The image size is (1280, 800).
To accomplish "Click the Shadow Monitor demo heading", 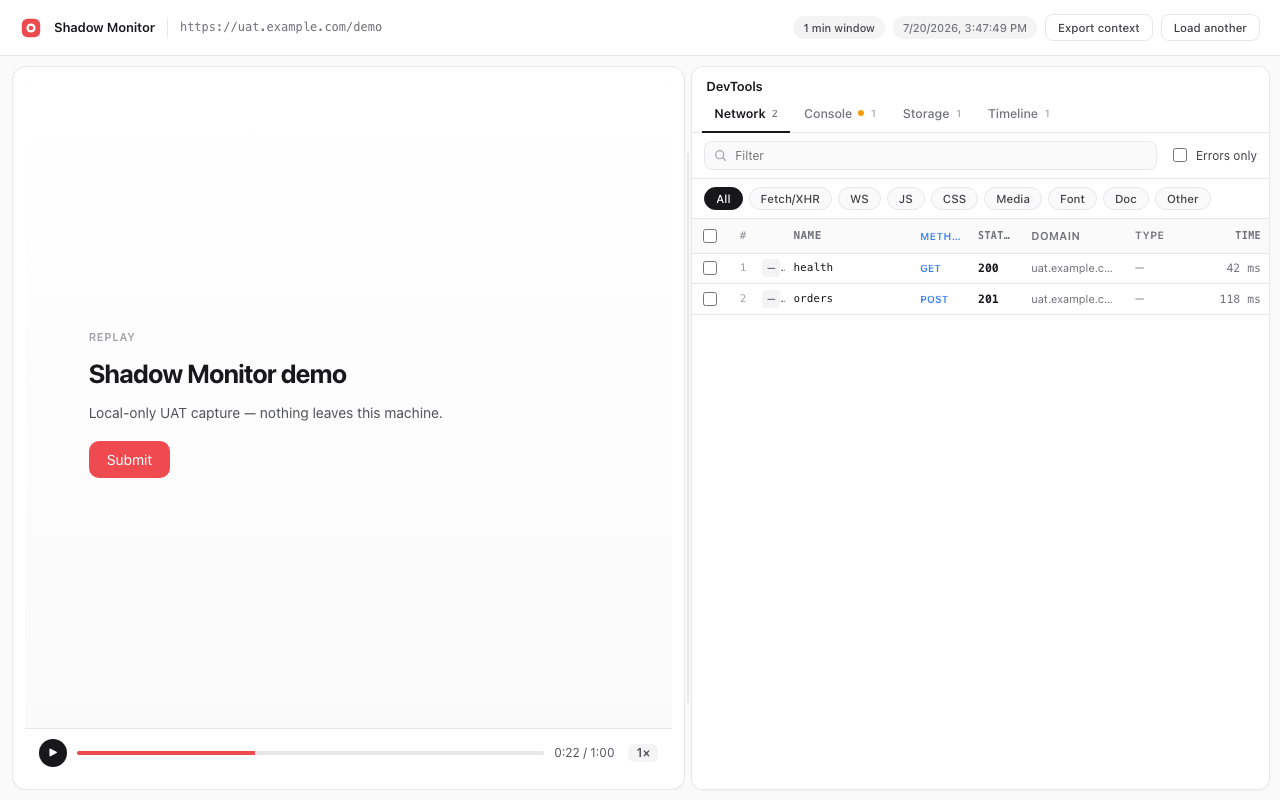I will (218, 374).
